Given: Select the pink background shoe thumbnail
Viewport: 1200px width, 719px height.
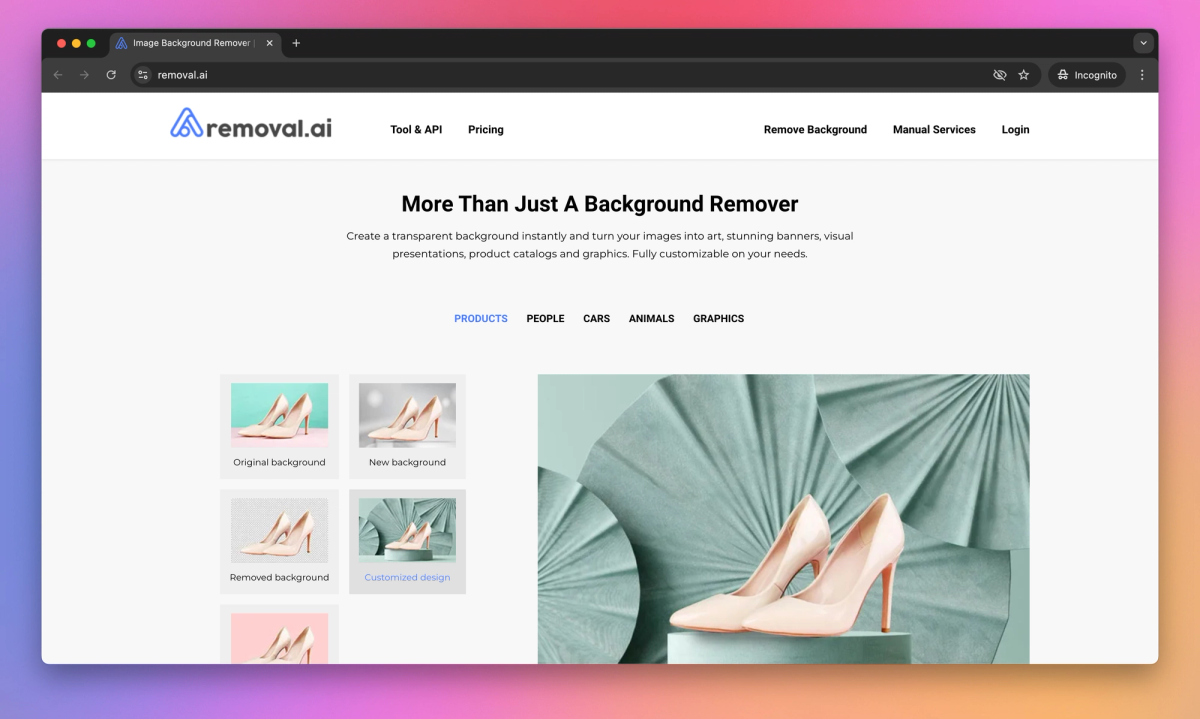Looking at the screenshot, I should coord(279,635).
